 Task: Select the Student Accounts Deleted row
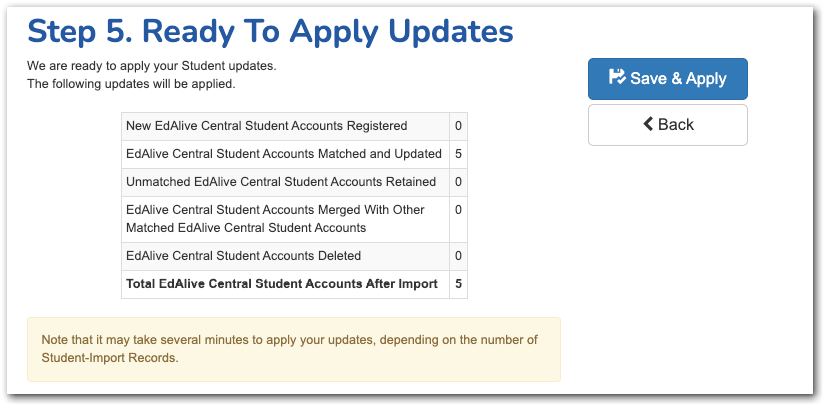point(294,256)
